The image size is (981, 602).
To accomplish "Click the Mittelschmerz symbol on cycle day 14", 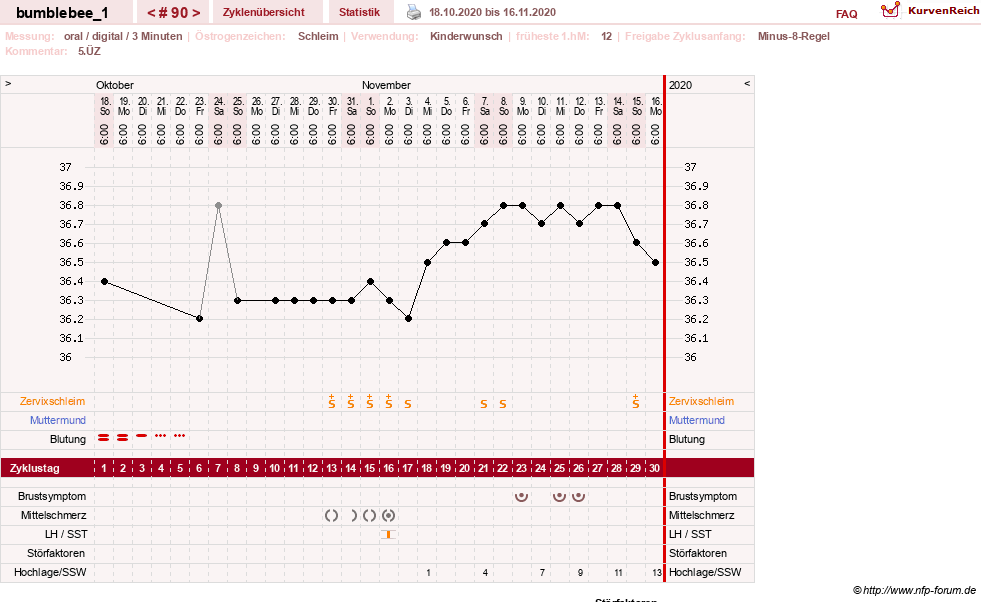I will click(x=353, y=516).
